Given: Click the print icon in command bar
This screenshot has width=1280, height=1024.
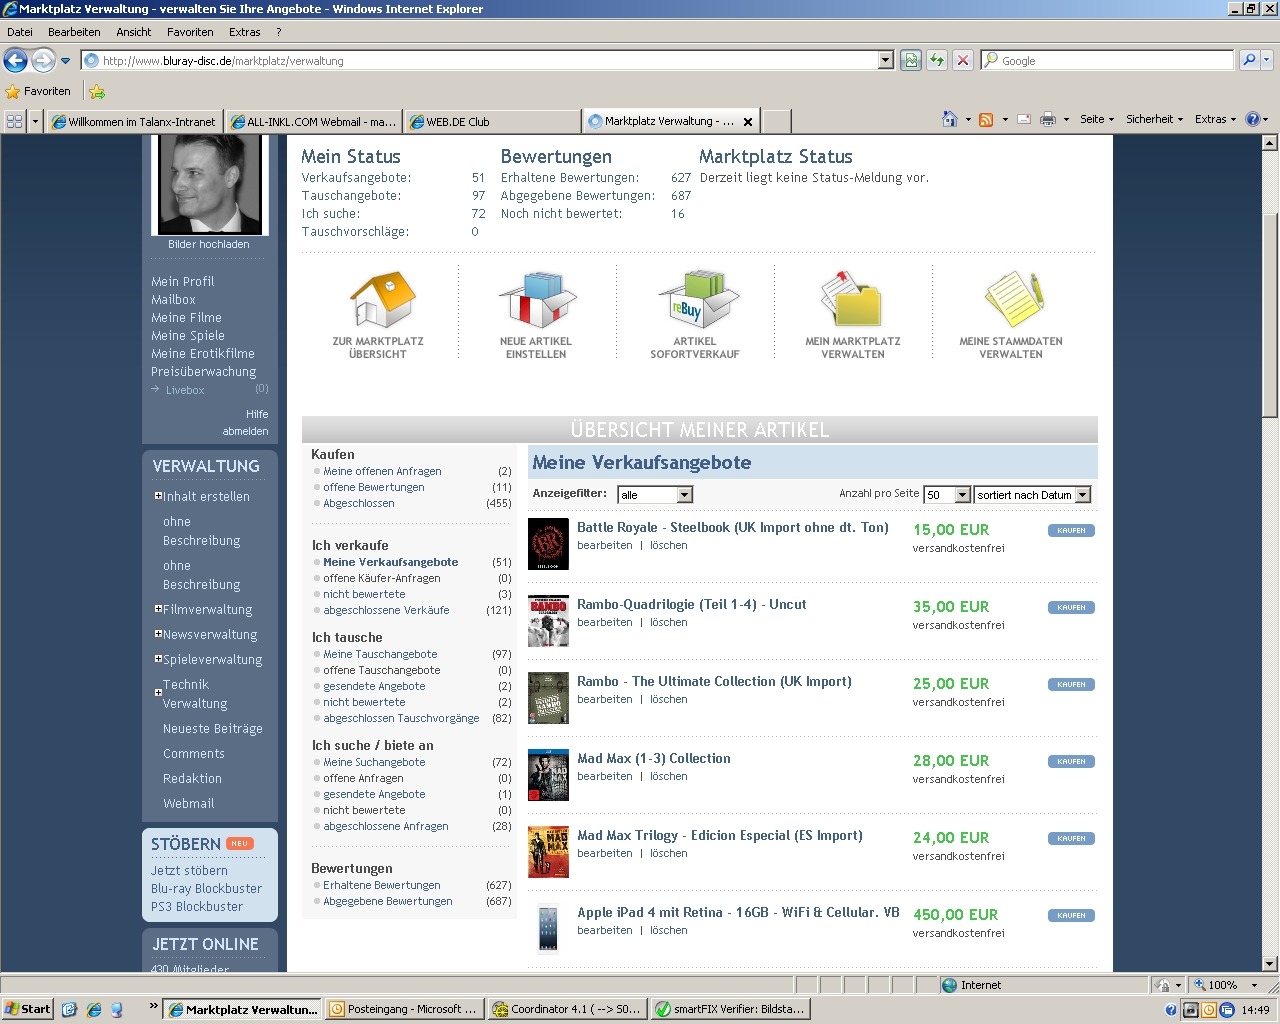Looking at the screenshot, I should coord(1048,119).
